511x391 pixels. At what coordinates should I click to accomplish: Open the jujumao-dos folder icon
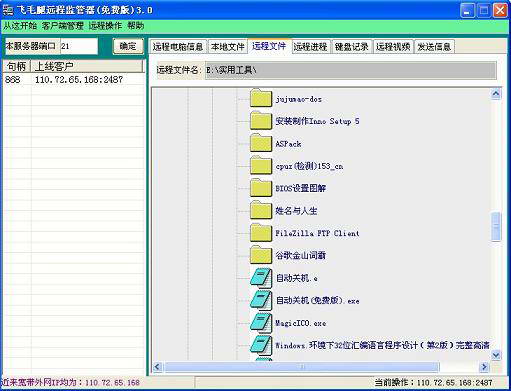click(x=261, y=98)
